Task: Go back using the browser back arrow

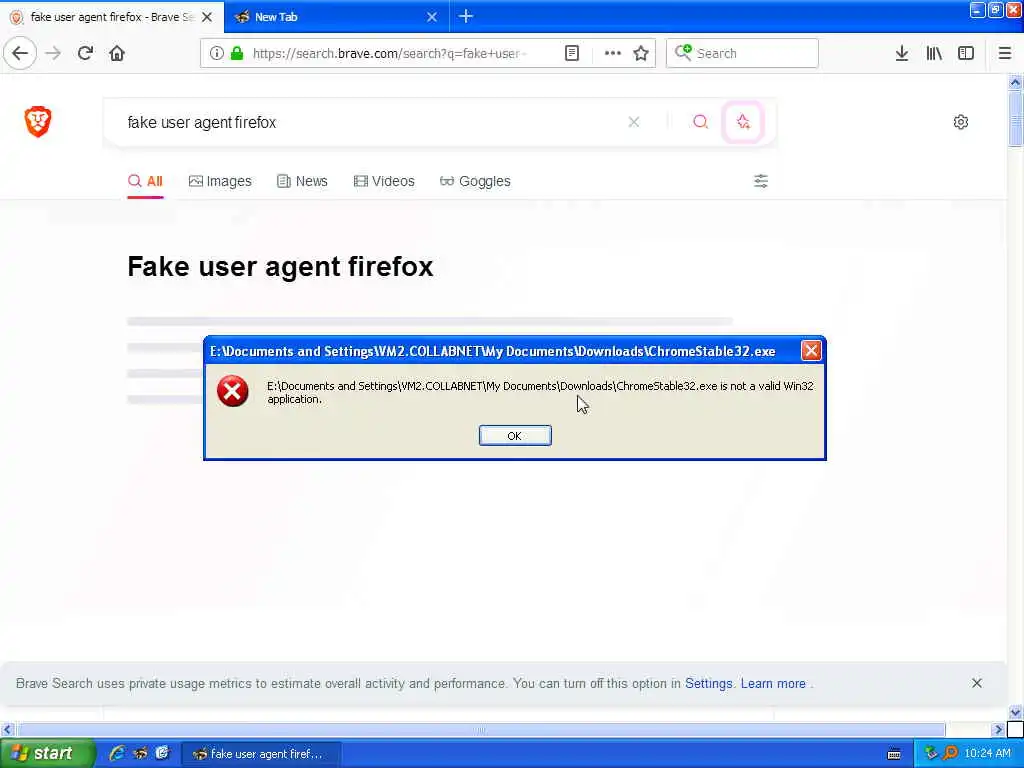Action: [x=20, y=53]
